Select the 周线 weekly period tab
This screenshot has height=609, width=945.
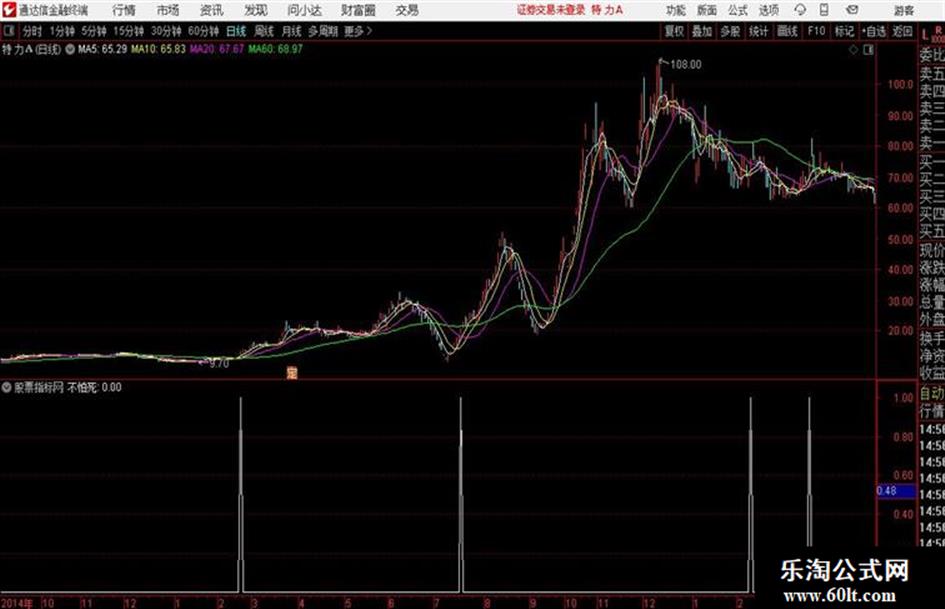(x=264, y=31)
